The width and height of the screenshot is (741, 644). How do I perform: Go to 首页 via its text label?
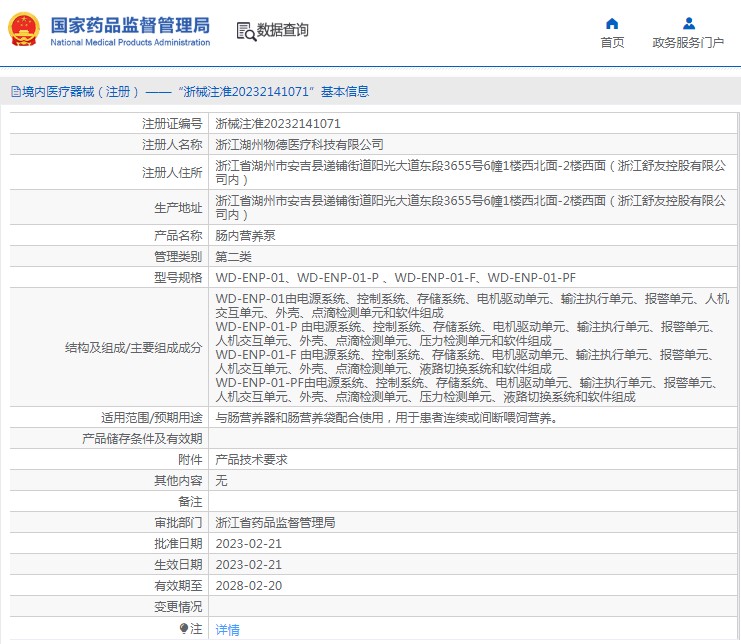point(612,42)
